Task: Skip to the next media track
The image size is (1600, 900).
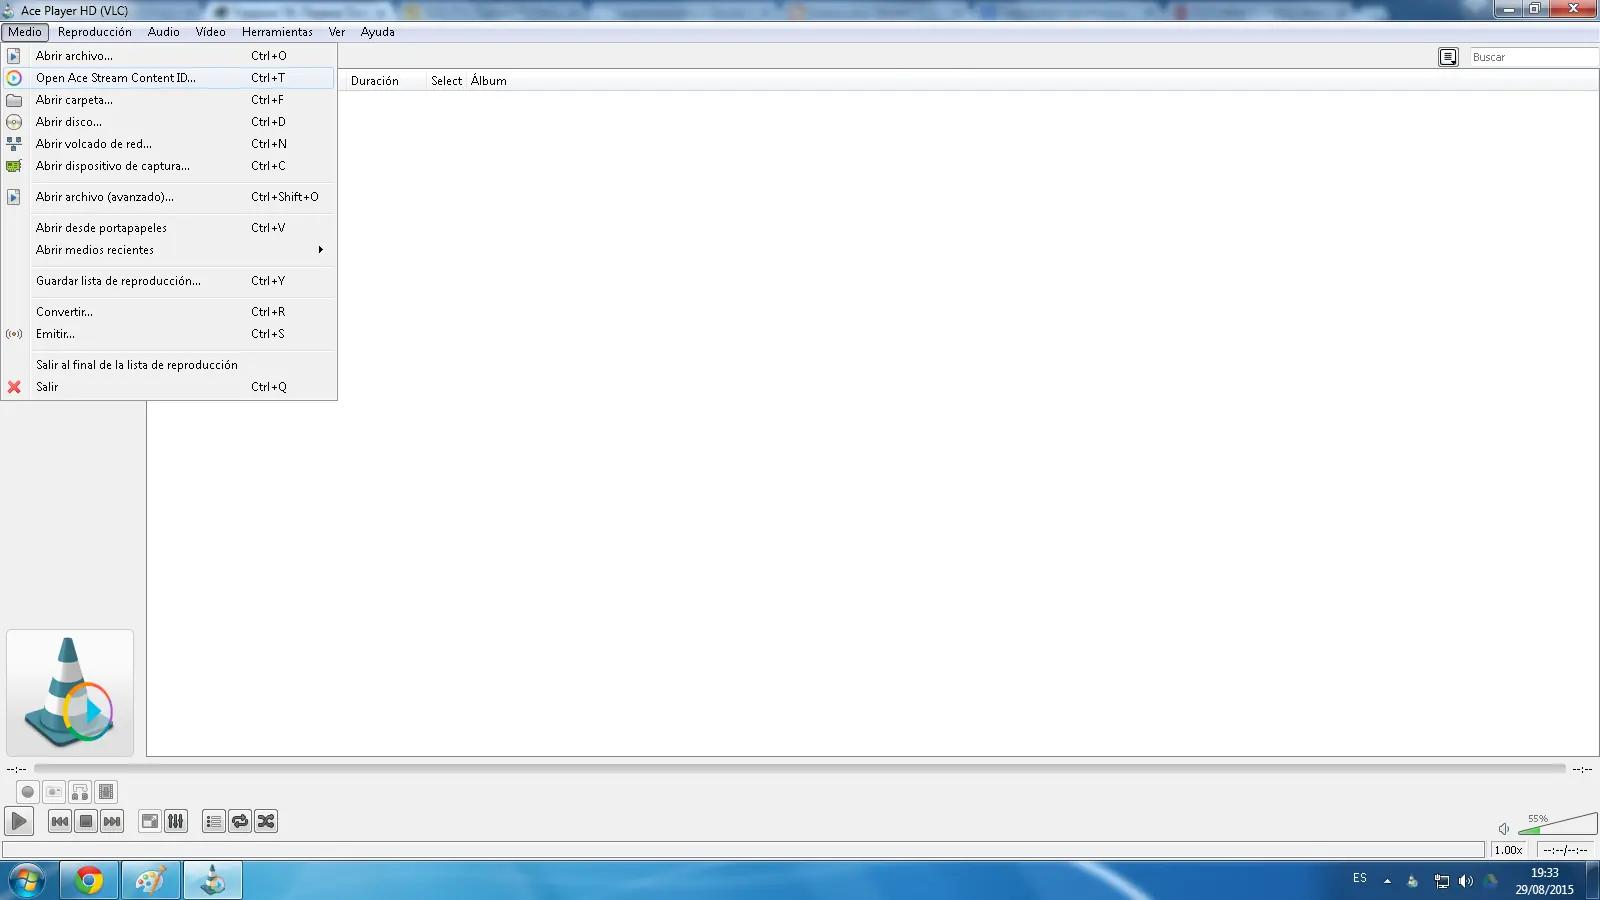Action: (112, 821)
